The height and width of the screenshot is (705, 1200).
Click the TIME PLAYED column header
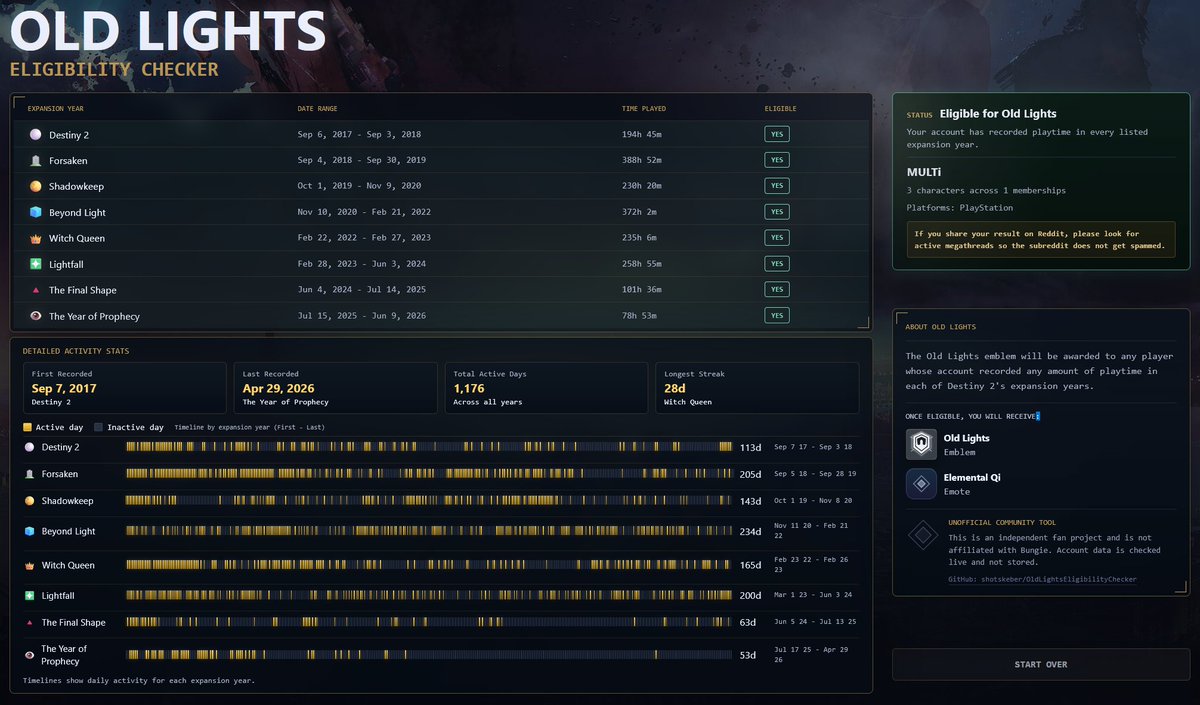coord(644,109)
